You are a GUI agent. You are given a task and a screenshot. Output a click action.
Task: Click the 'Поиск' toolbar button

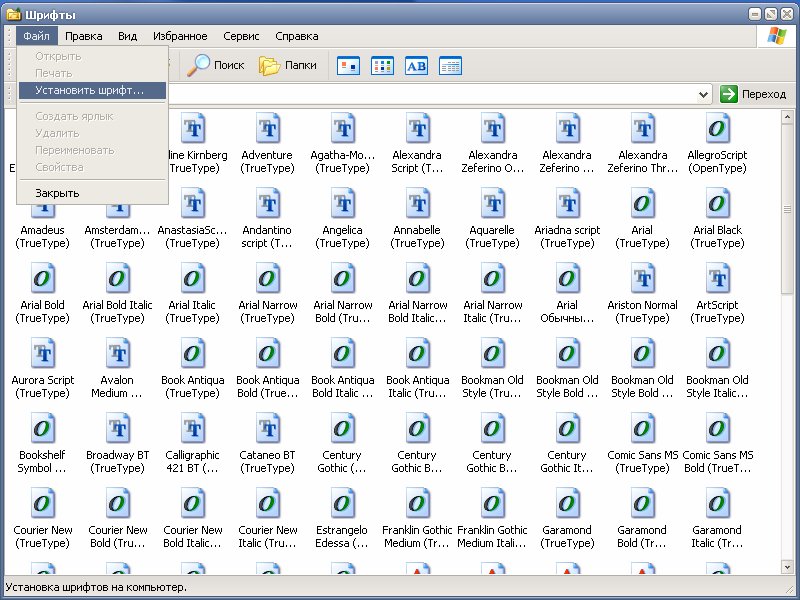click(215, 65)
